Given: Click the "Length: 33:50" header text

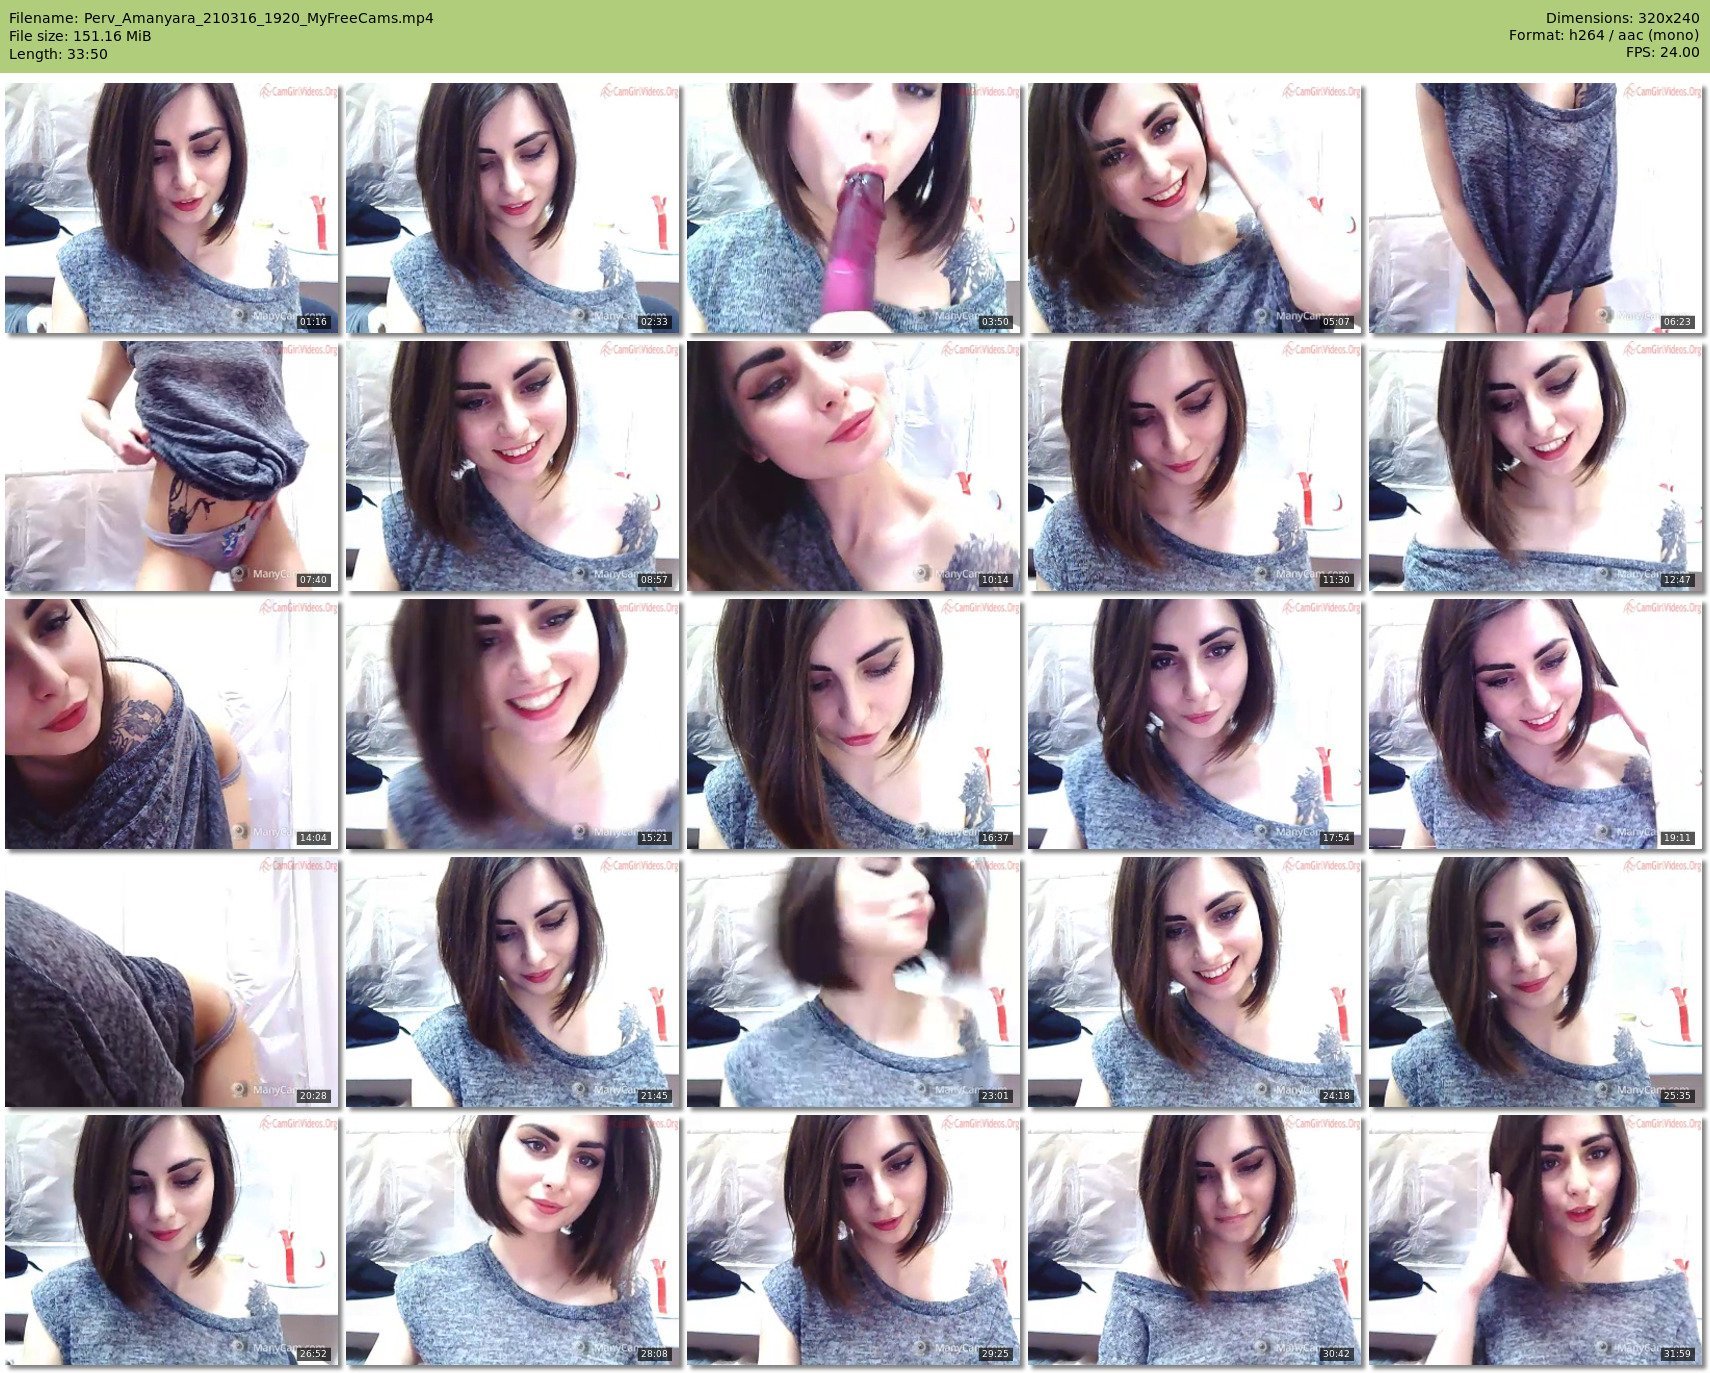Looking at the screenshot, I should (x=58, y=54).
